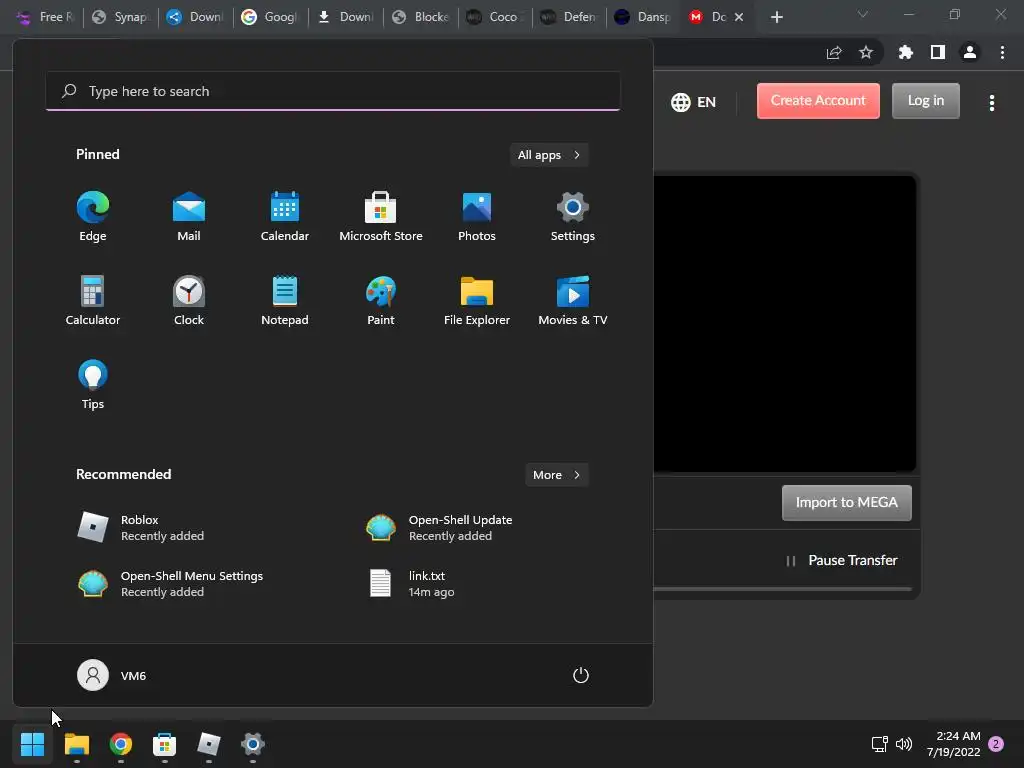
Task: Open Chrome three-dot menu
Action: click(1002, 52)
